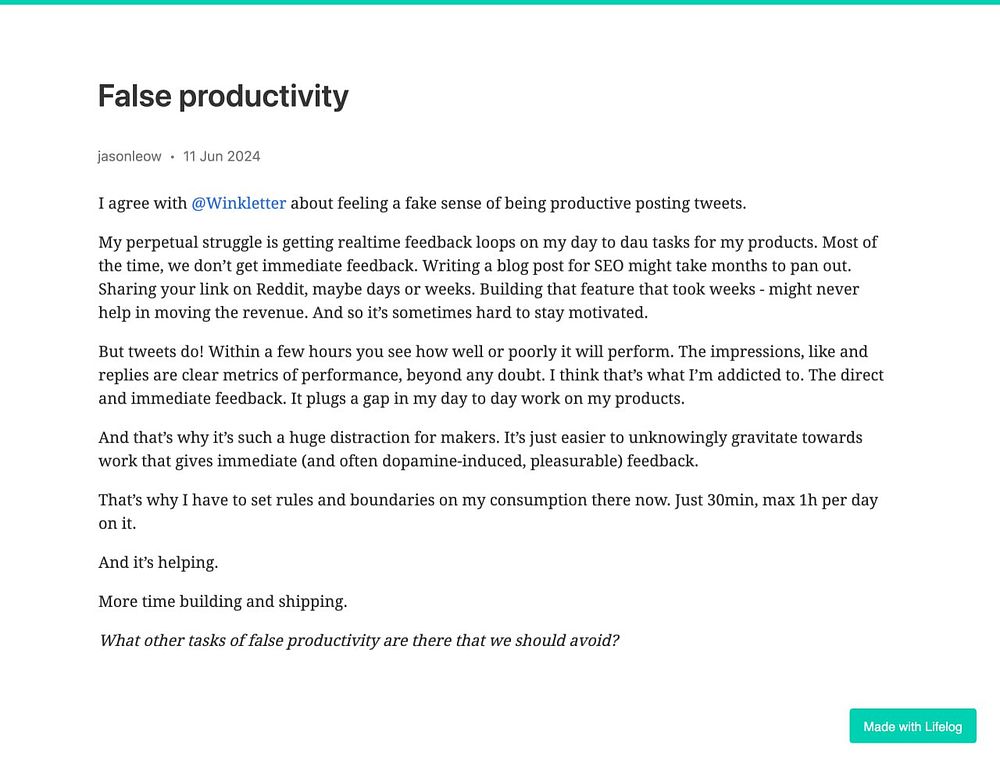Screen dimensions: 1000x763
Task: Click the dot separator between author and date
Action: 172,157
